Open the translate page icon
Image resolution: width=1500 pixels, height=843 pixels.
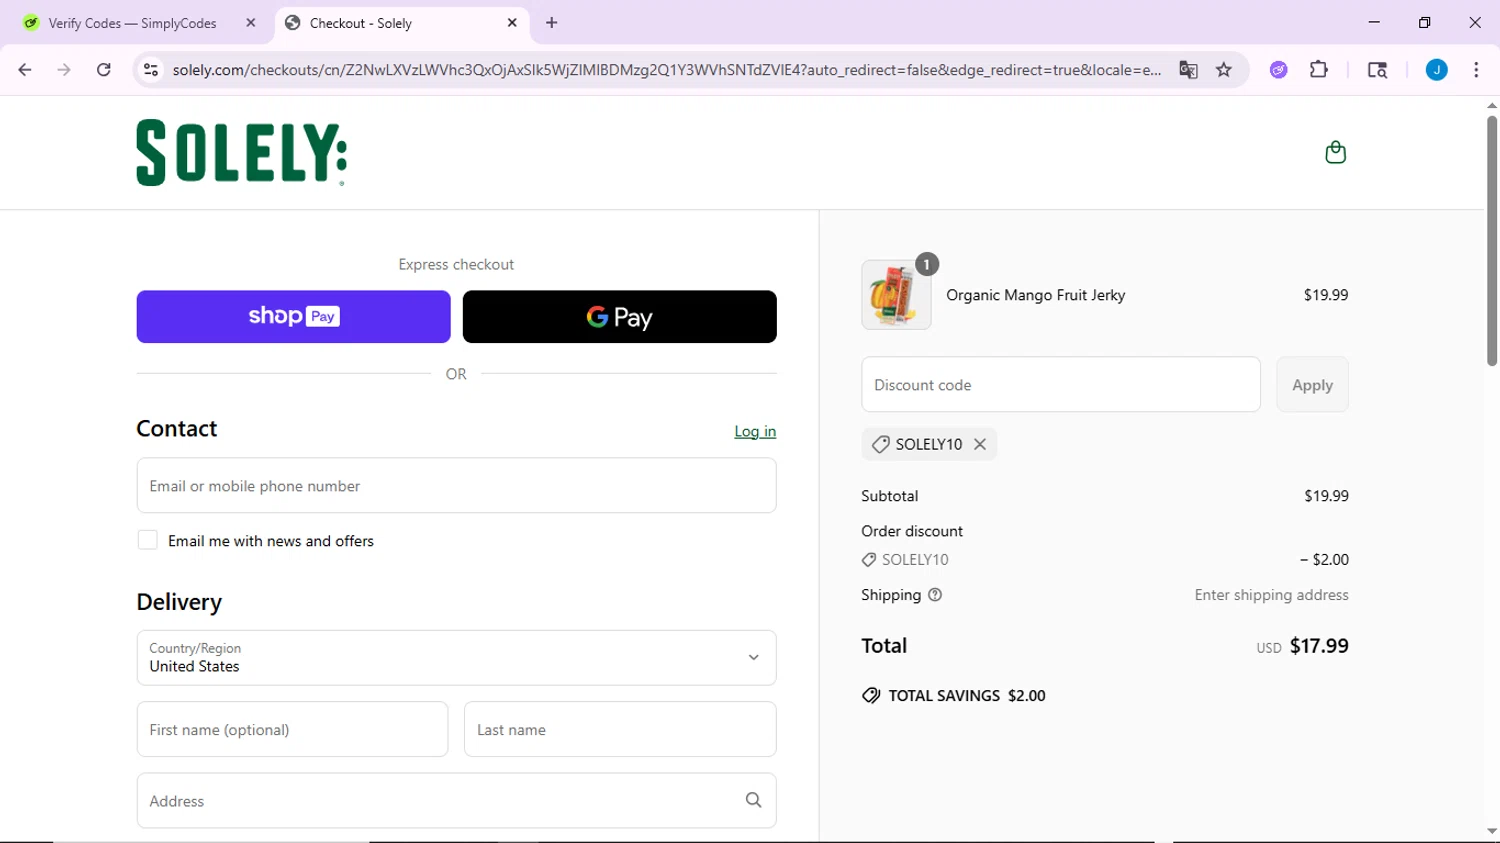[1188, 70]
